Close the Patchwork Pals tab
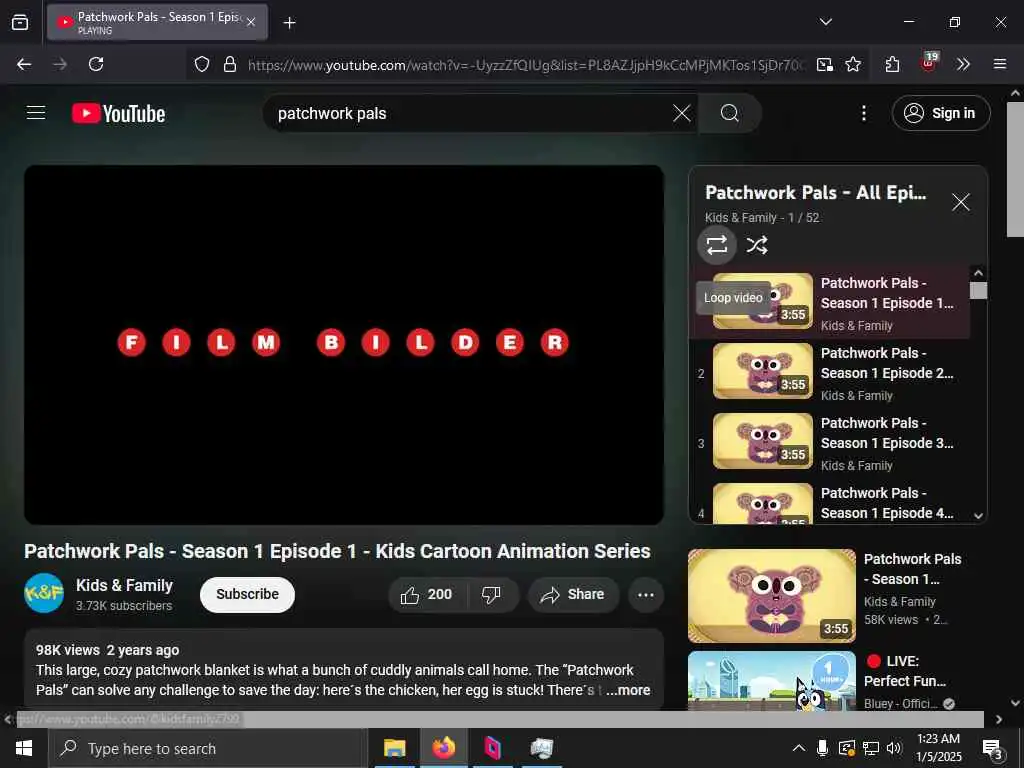The width and height of the screenshot is (1024, 768). 251,22
